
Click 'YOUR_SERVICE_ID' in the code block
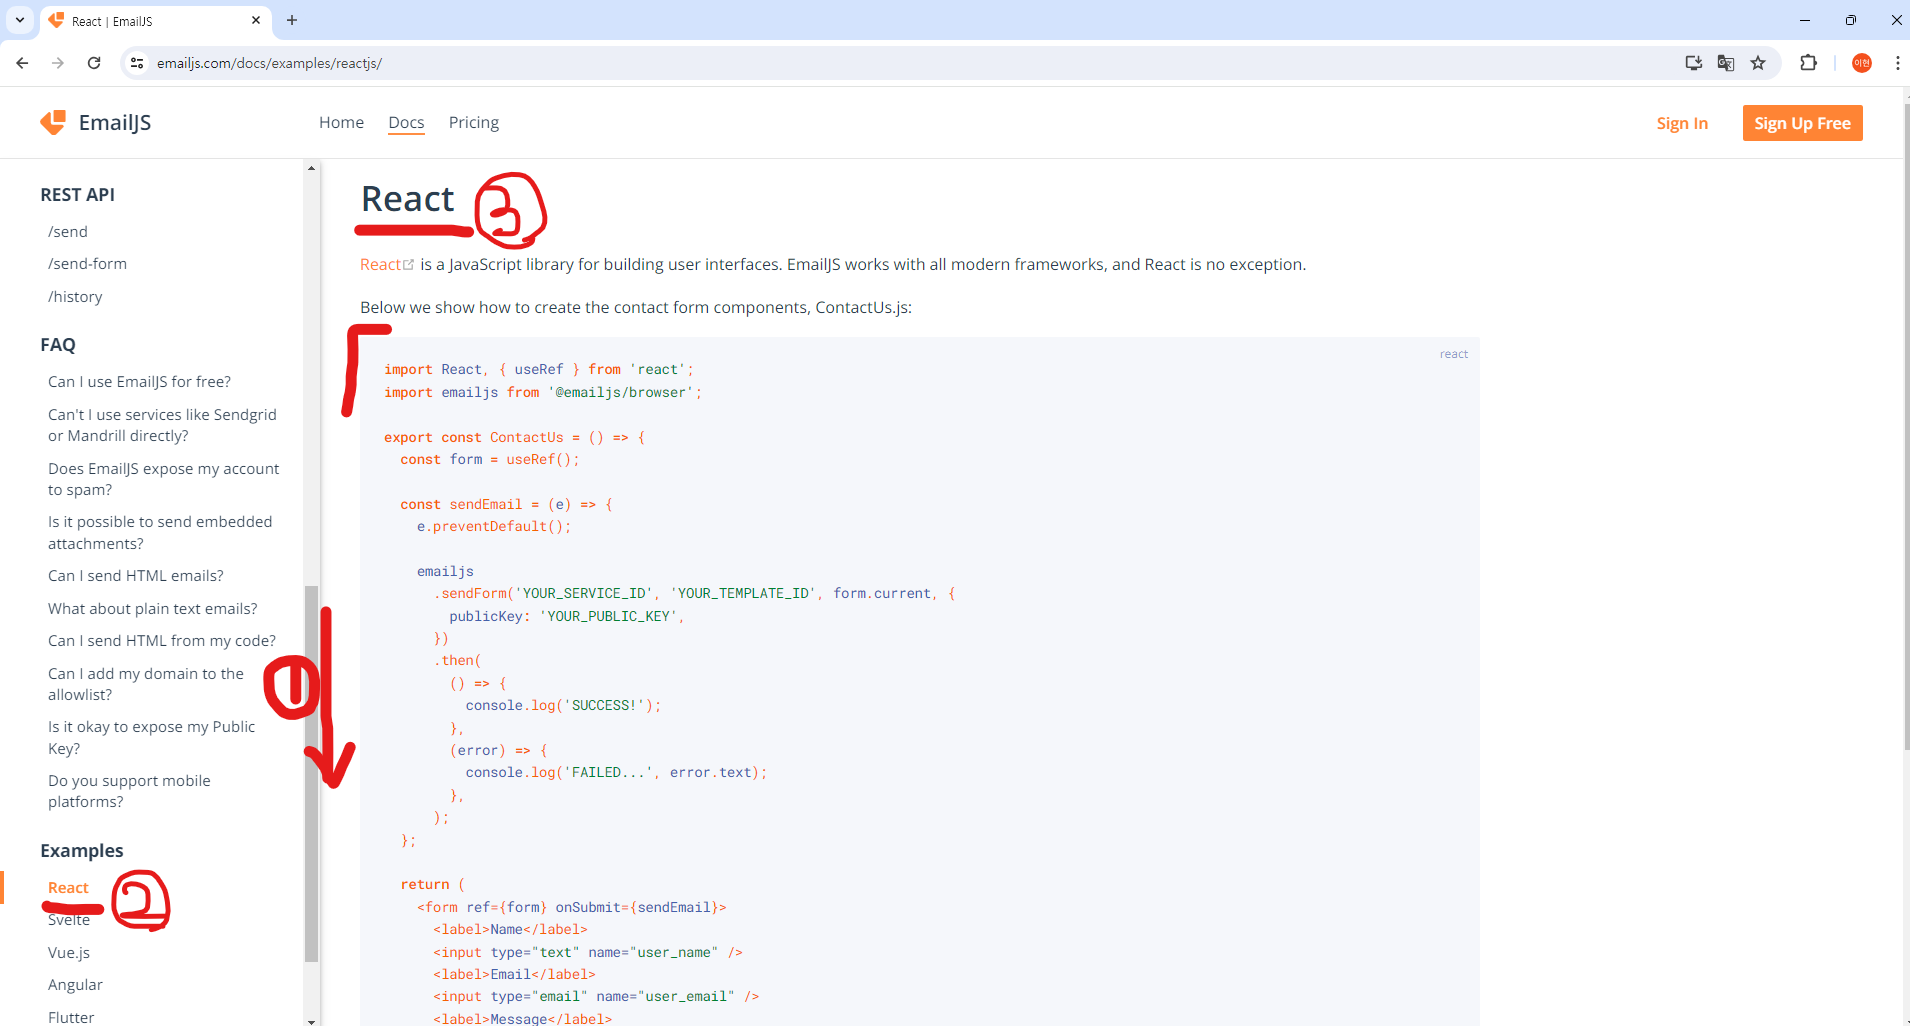[584, 593]
